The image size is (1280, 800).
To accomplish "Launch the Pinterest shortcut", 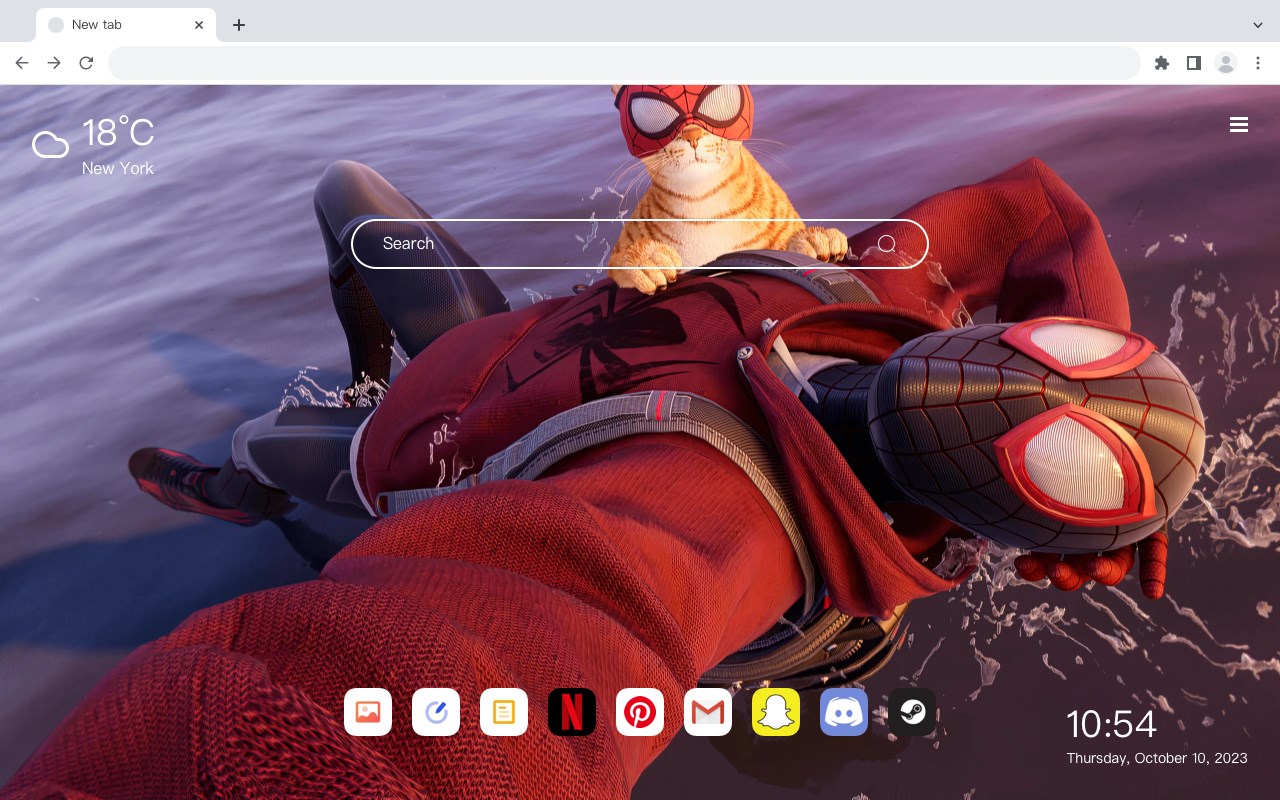I will tap(640, 712).
